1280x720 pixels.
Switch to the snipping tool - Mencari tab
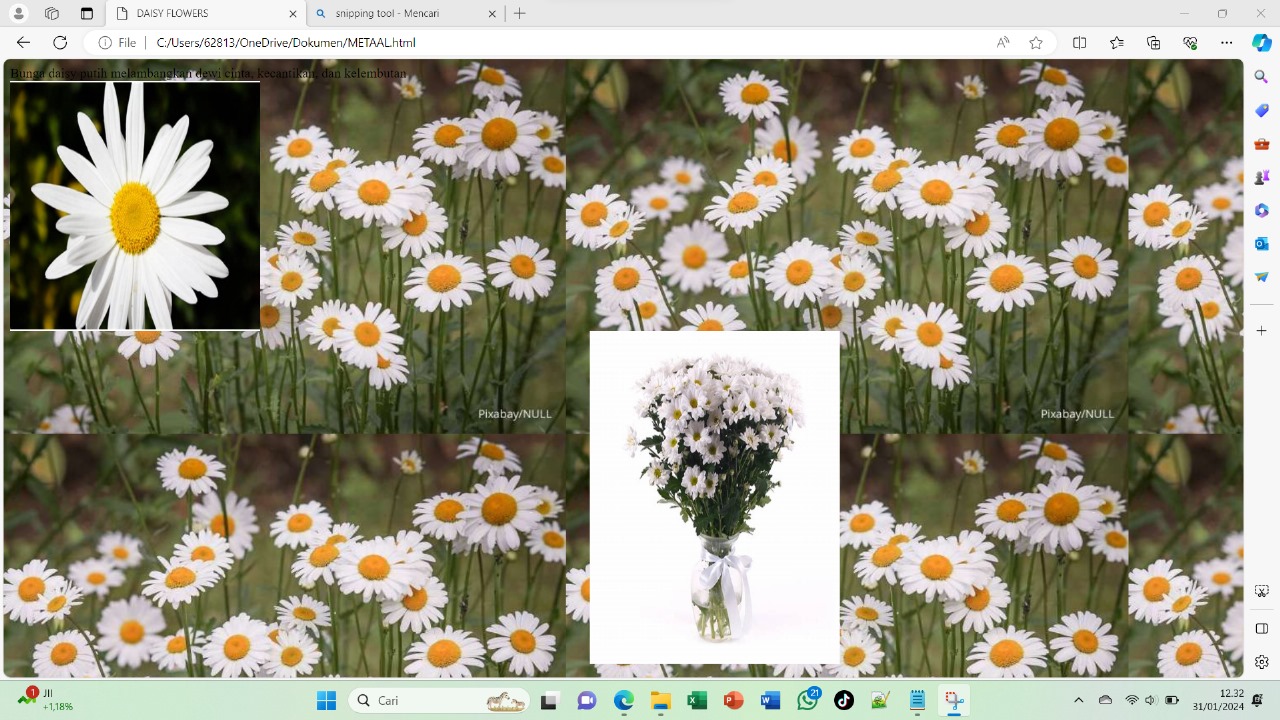tap(405, 14)
